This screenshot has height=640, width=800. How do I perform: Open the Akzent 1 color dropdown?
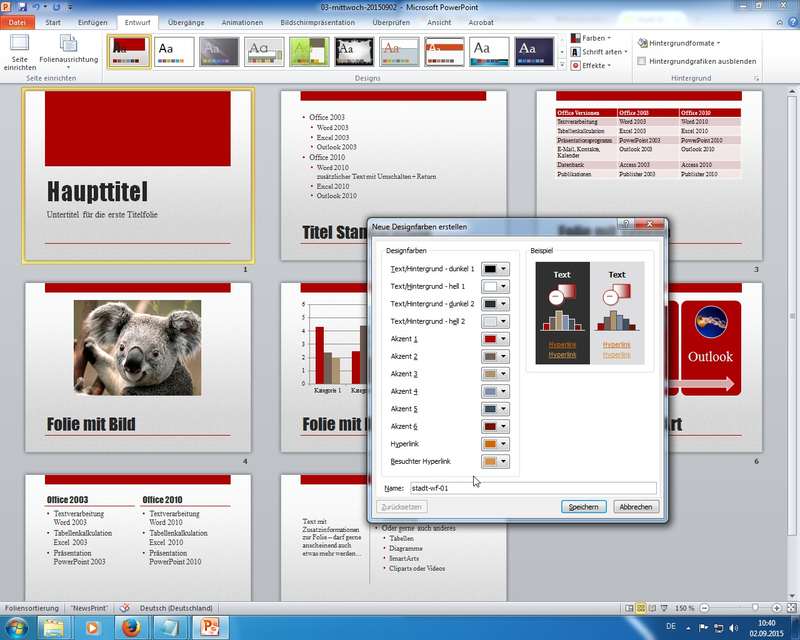click(x=496, y=339)
